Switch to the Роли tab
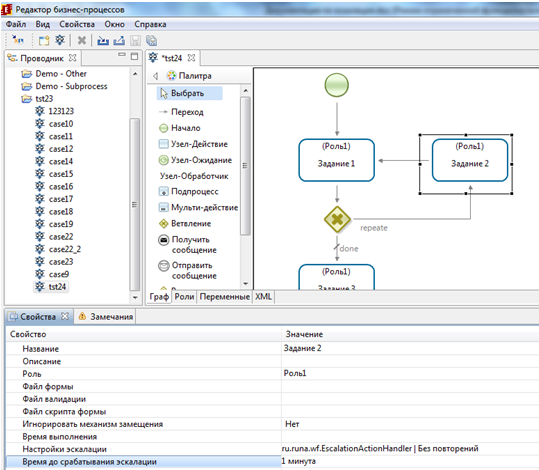This screenshot has height=470, width=539. 184,297
